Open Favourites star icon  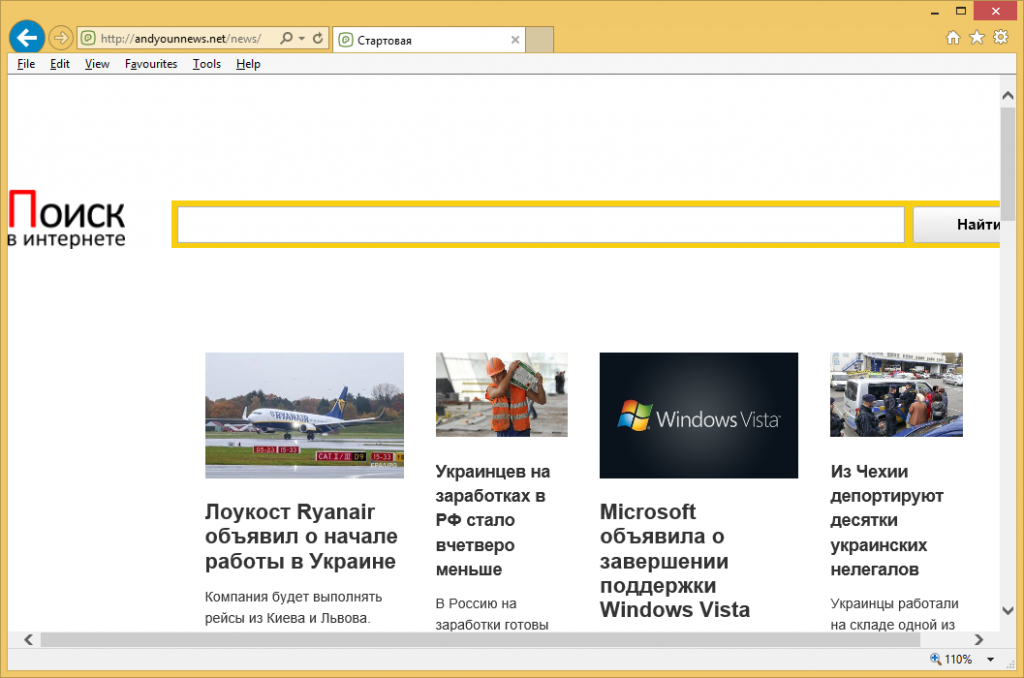(x=977, y=38)
